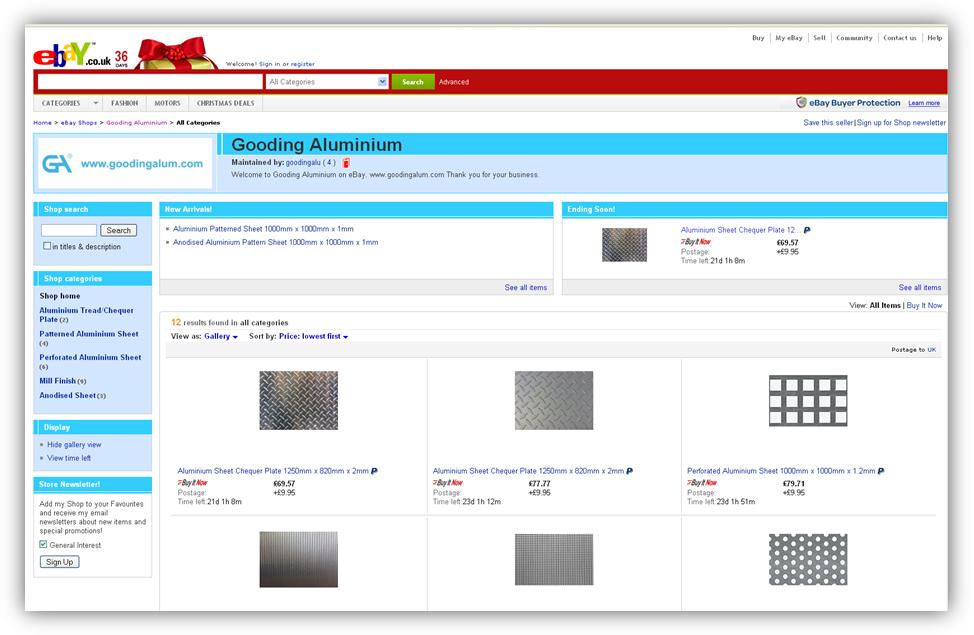The image size is (974, 635).
Task: Uncheck the General Interest newsletter checkbox
Action: 43,545
